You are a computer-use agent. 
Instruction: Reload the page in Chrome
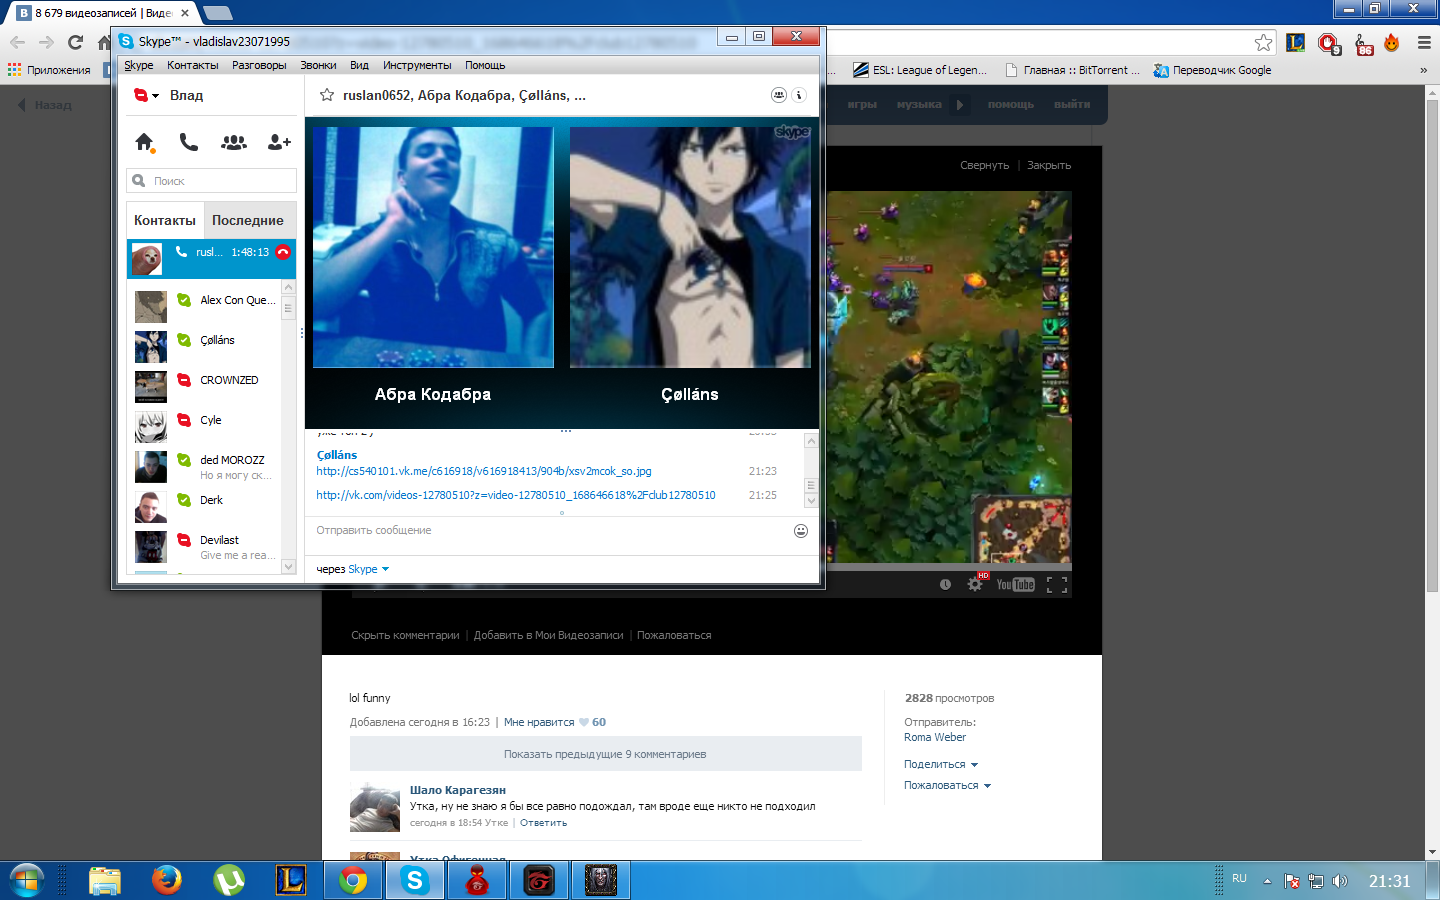[x=75, y=42]
